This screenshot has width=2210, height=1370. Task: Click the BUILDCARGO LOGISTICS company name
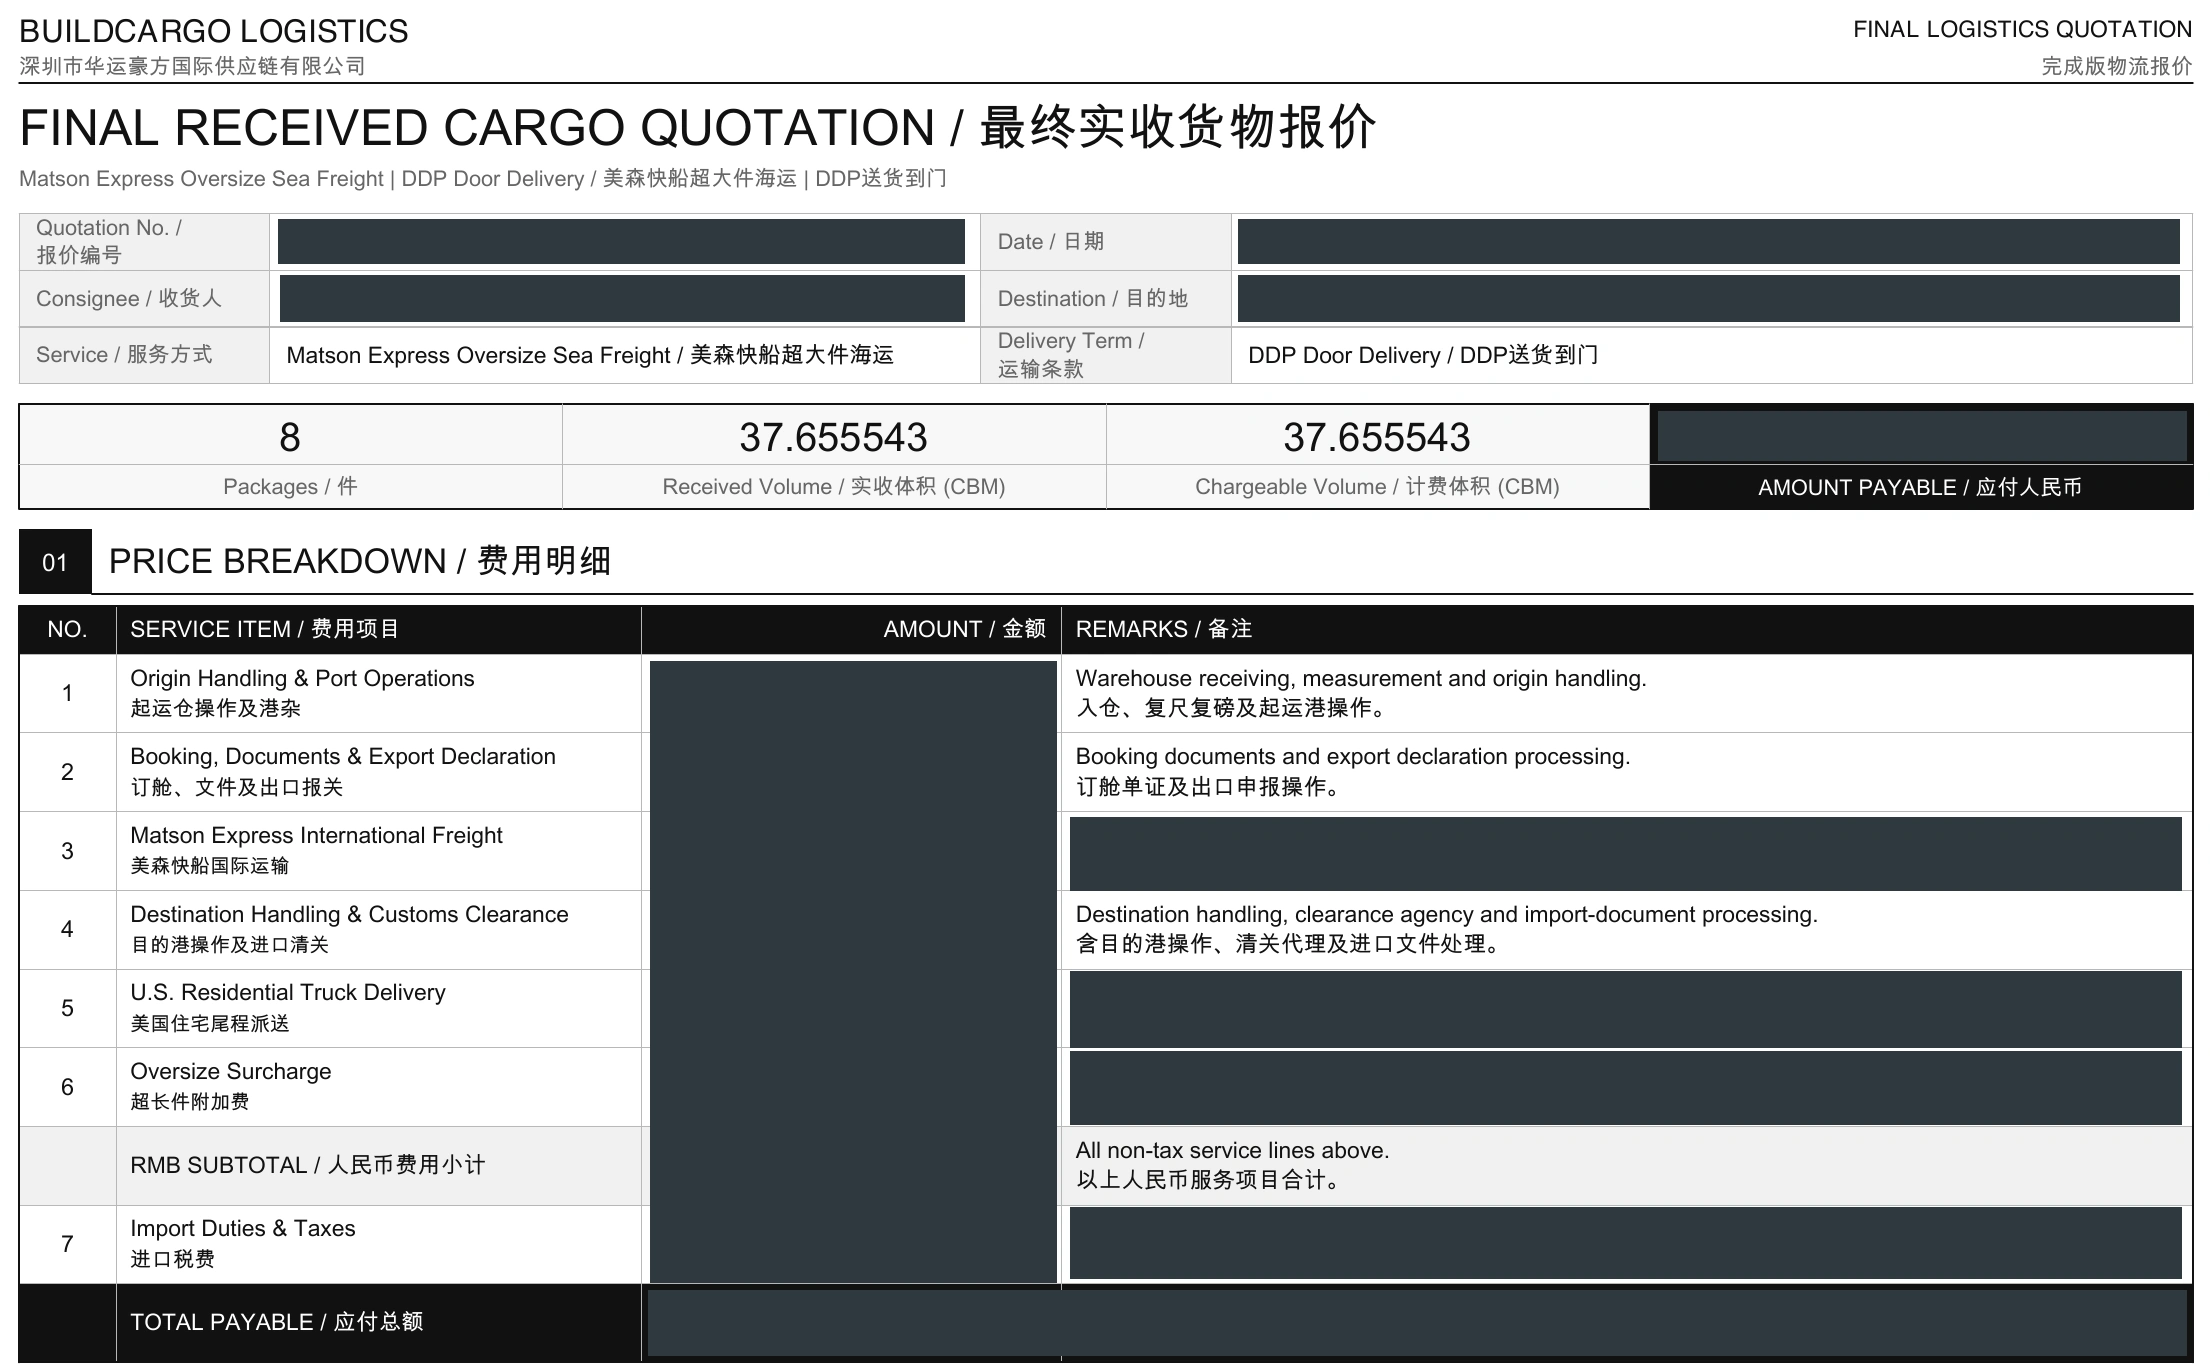214,31
